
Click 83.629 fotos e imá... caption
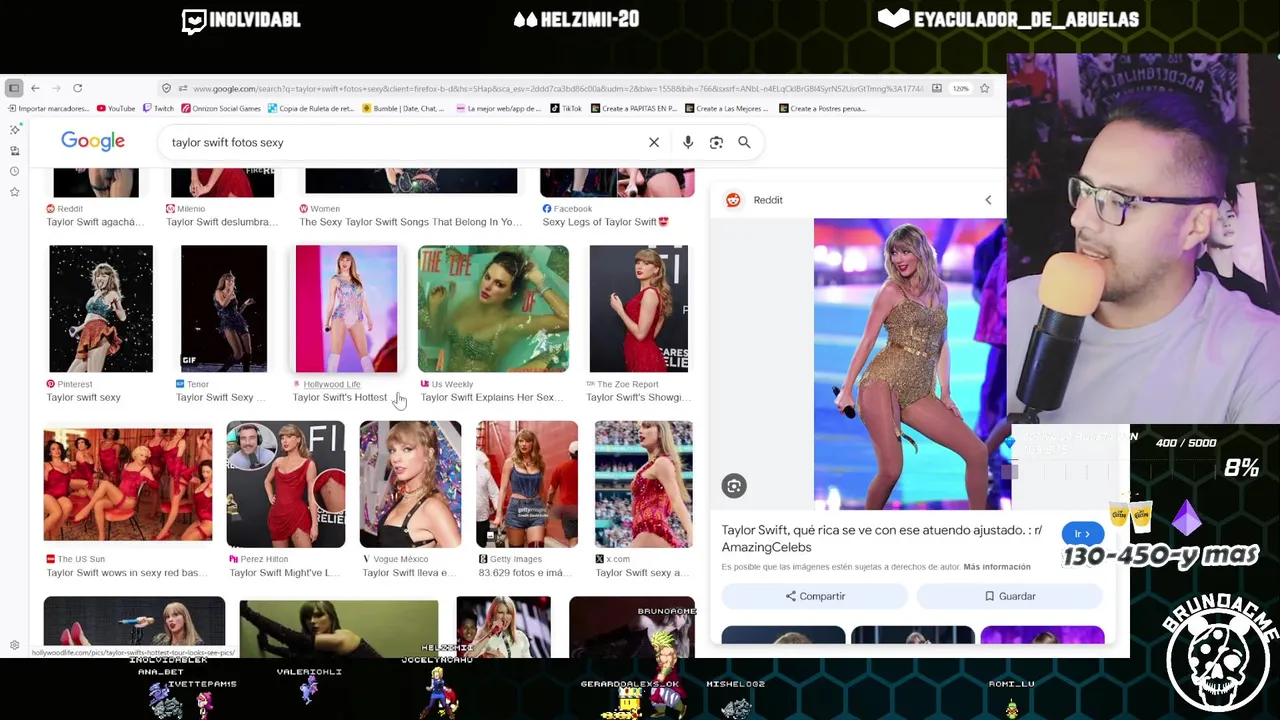coord(525,573)
